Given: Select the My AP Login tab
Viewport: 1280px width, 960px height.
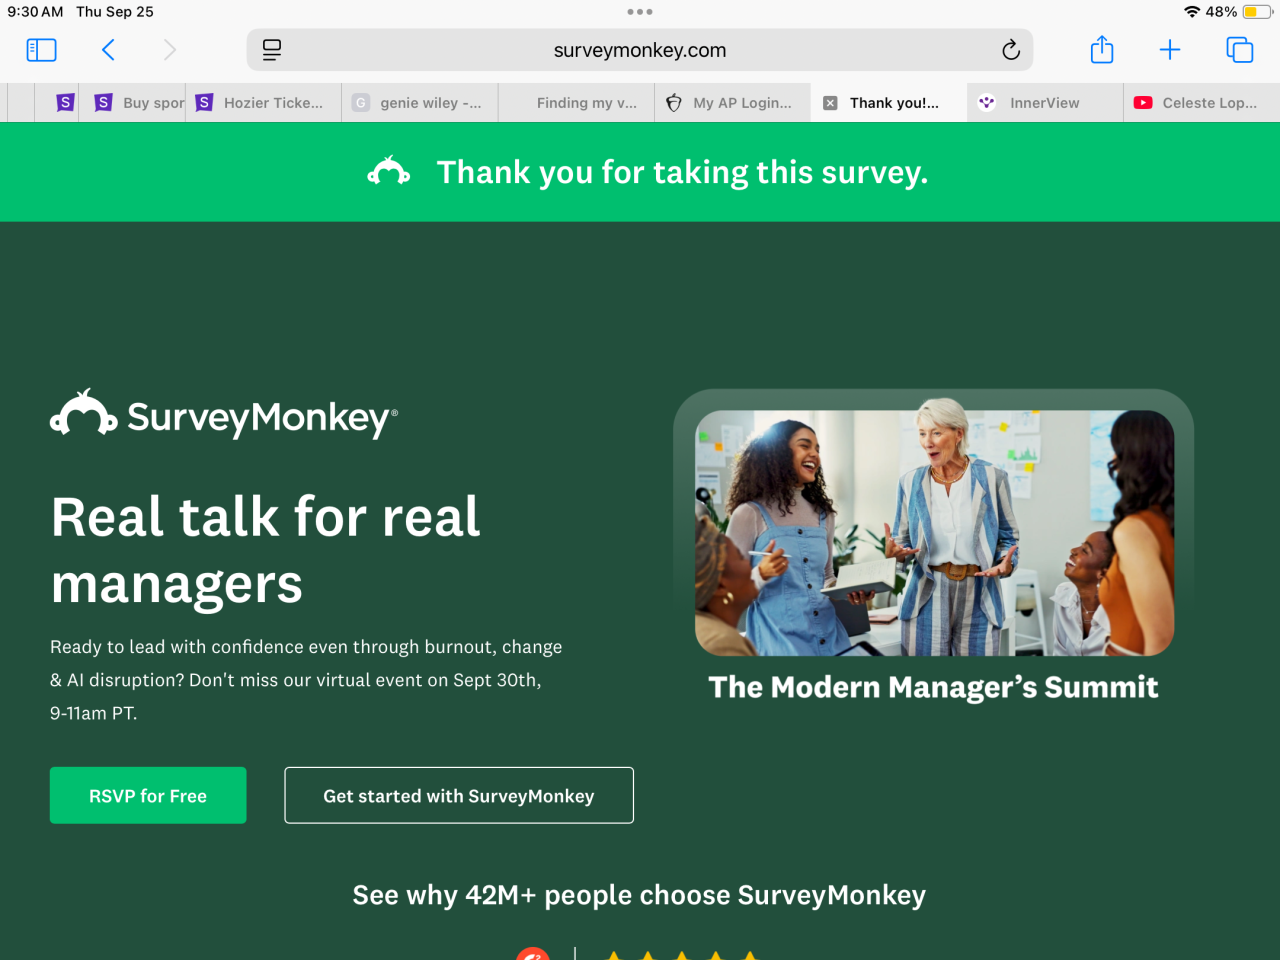Looking at the screenshot, I should pyautogui.click(x=733, y=103).
